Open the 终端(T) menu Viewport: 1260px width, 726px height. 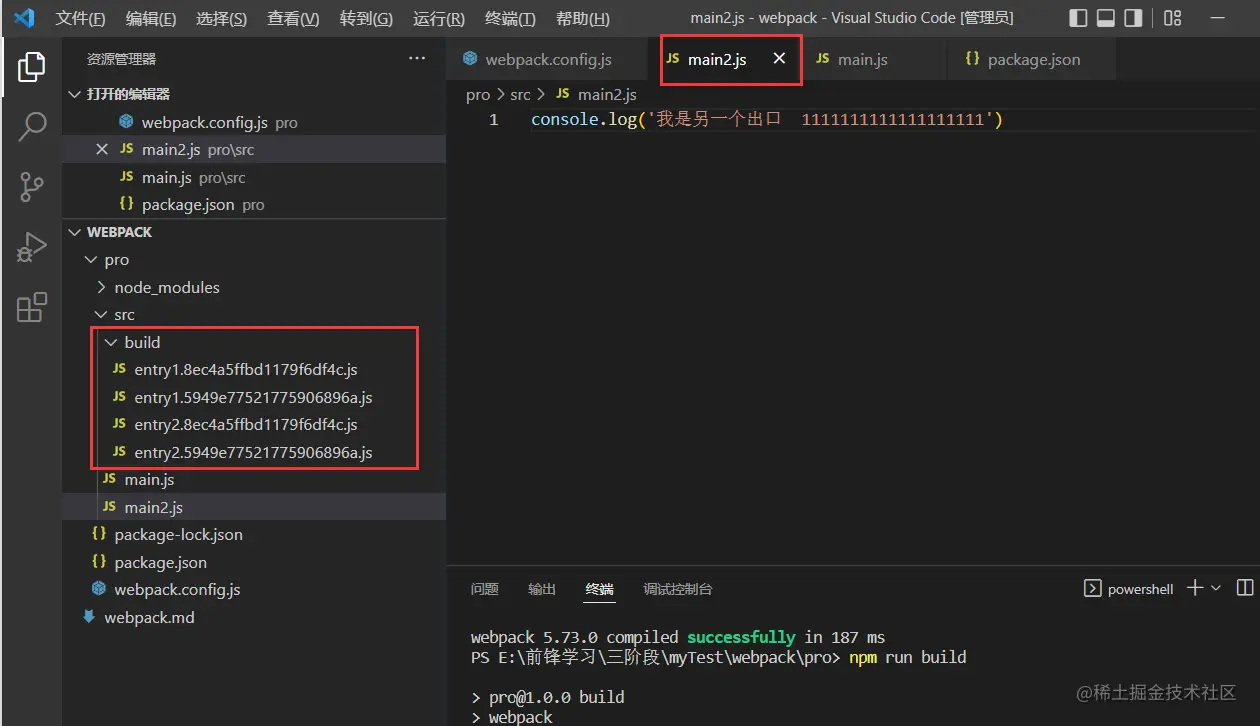click(x=510, y=19)
